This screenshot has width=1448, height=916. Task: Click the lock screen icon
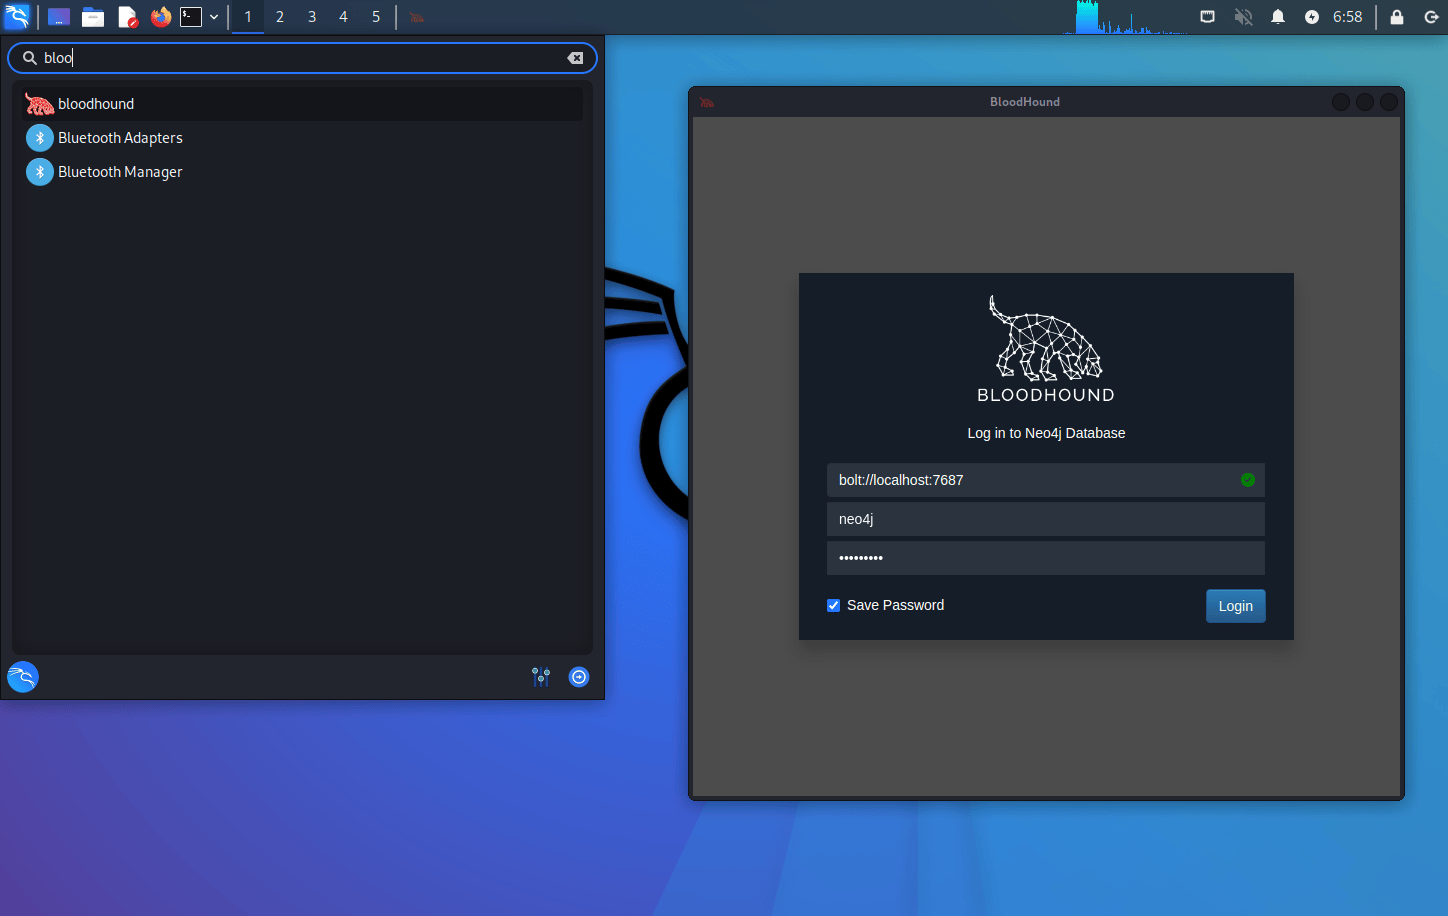pos(1397,17)
